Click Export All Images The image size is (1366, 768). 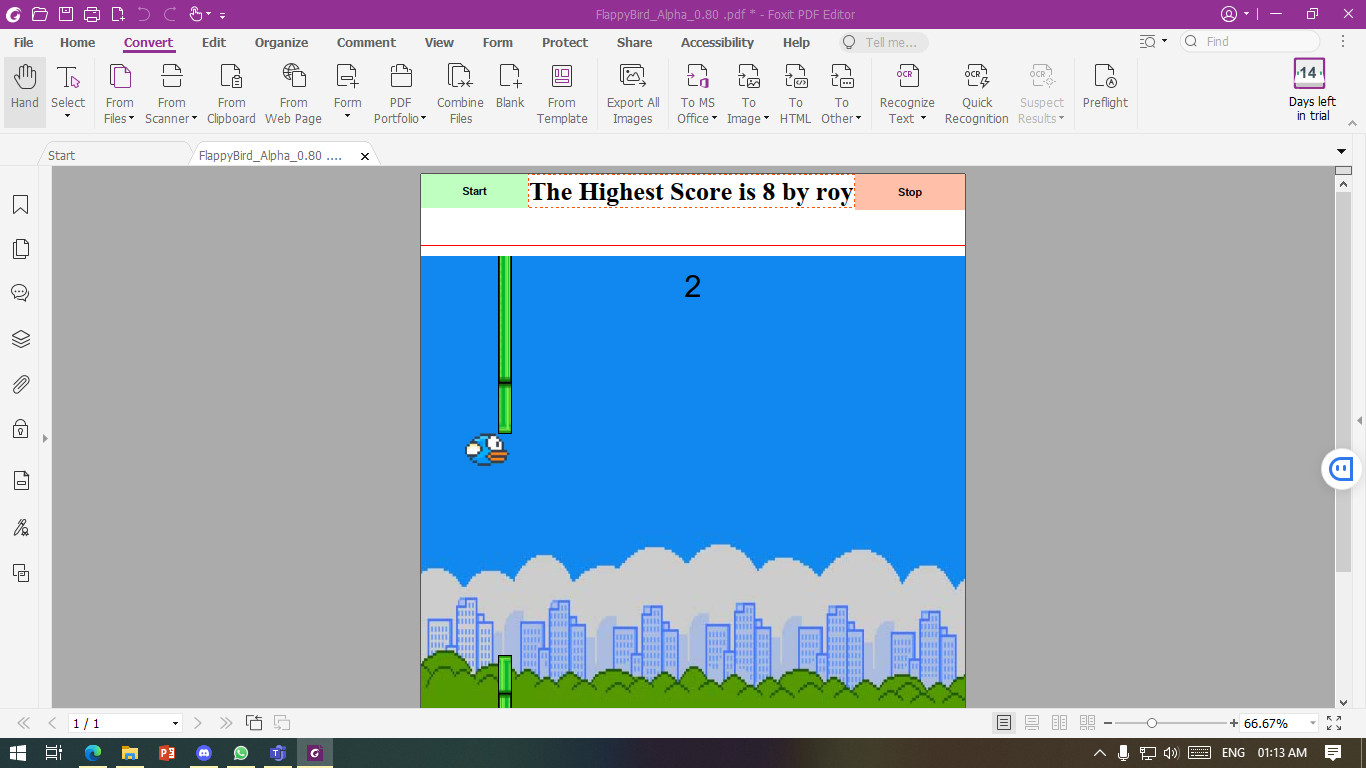(x=633, y=92)
